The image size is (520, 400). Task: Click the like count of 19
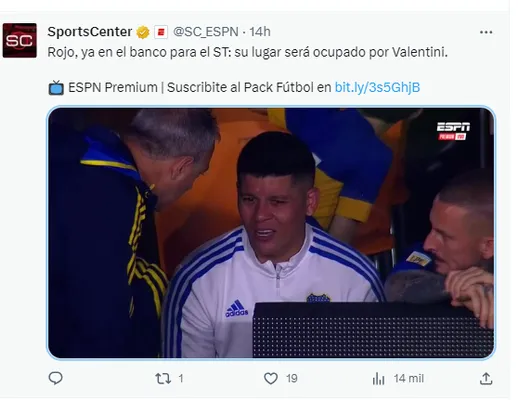(292, 379)
